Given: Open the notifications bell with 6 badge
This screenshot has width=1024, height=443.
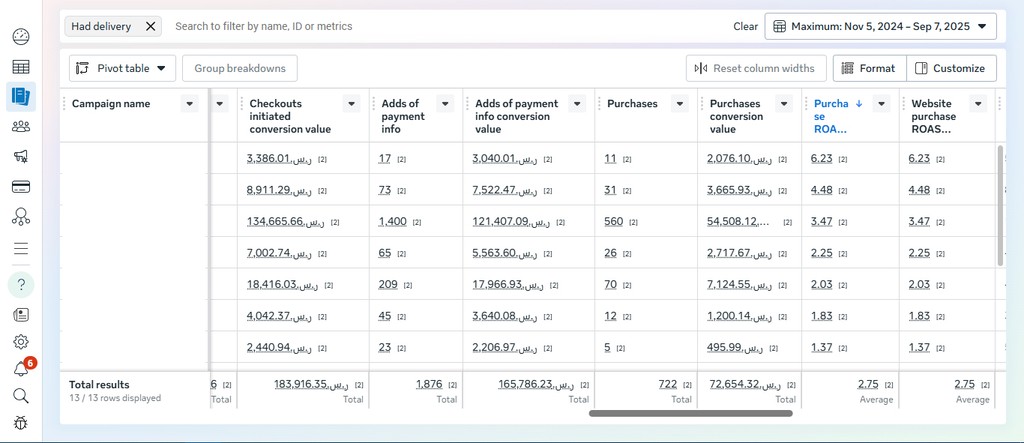Looking at the screenshot, I should coord(20,369).
